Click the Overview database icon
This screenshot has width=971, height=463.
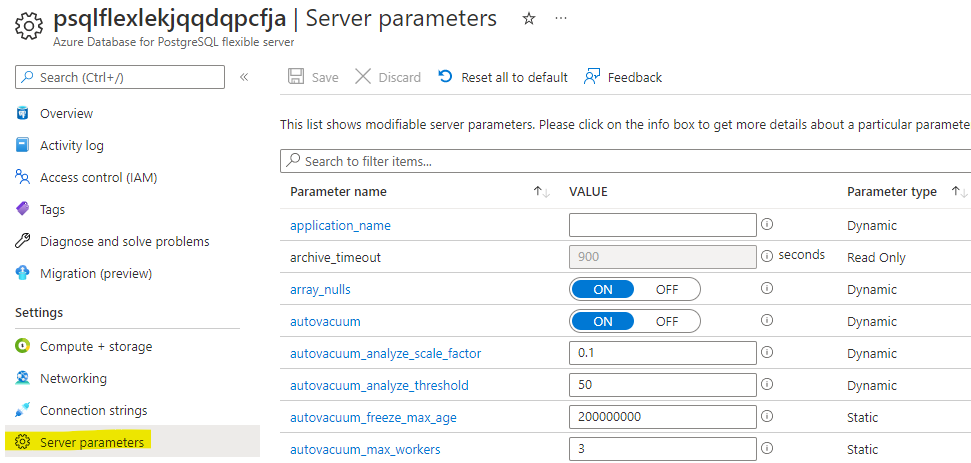[23, 113]
